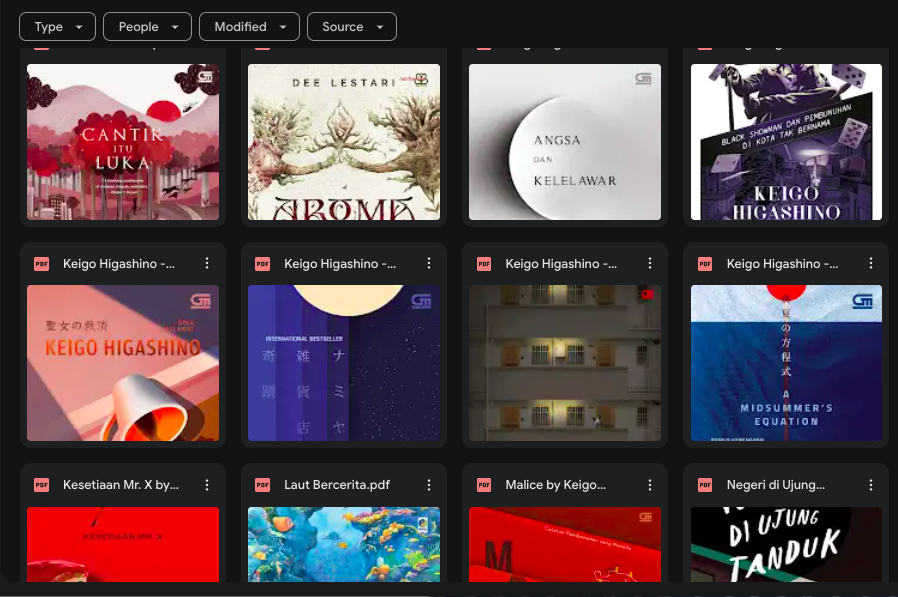Viewport: 898px width, 597px height.
Task: Open the A Midsummer's Equation cover thumbnail
Action: (x=786, y=363)
